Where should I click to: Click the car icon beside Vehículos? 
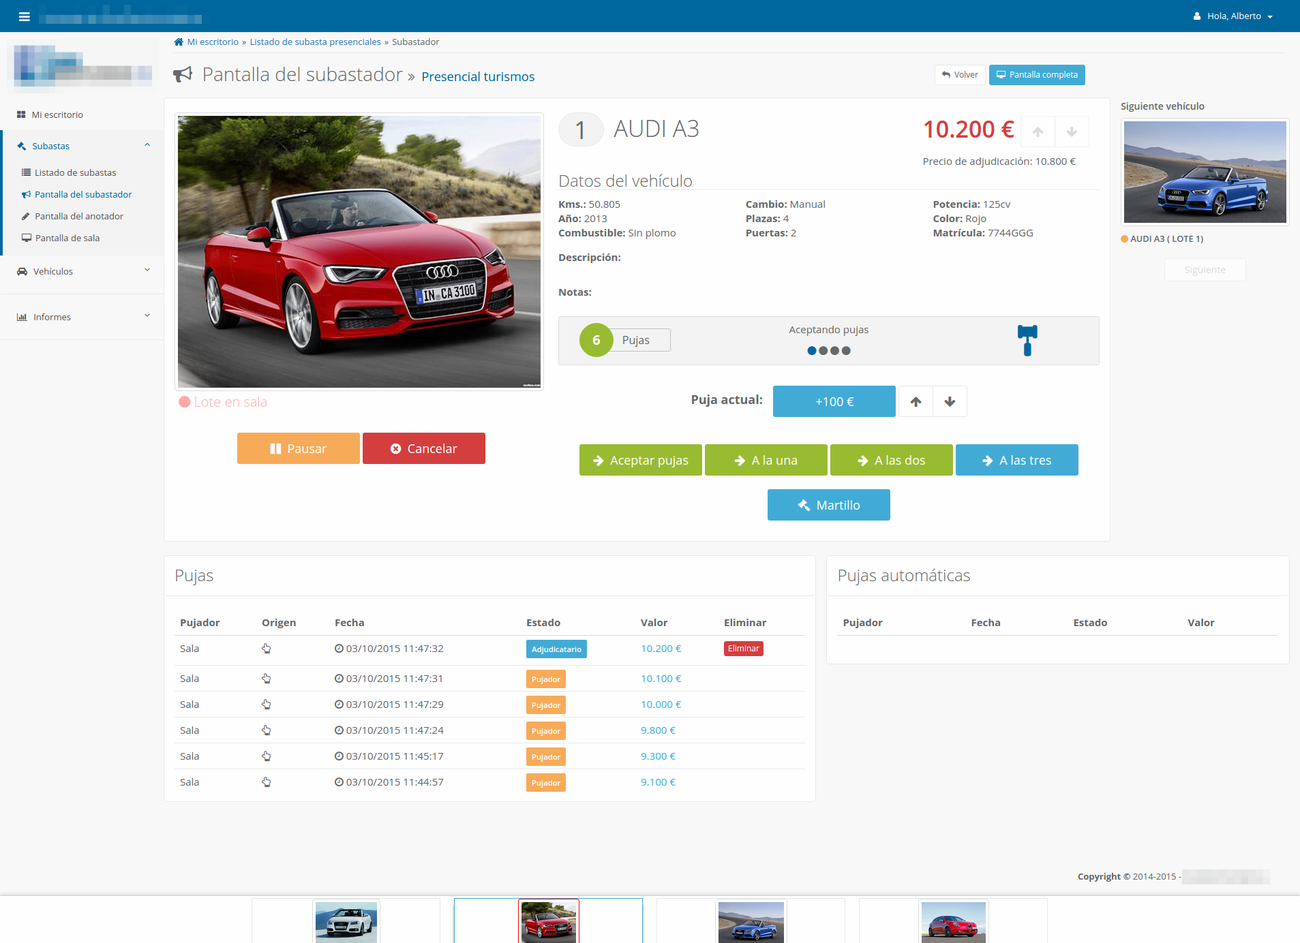[22, 270]
